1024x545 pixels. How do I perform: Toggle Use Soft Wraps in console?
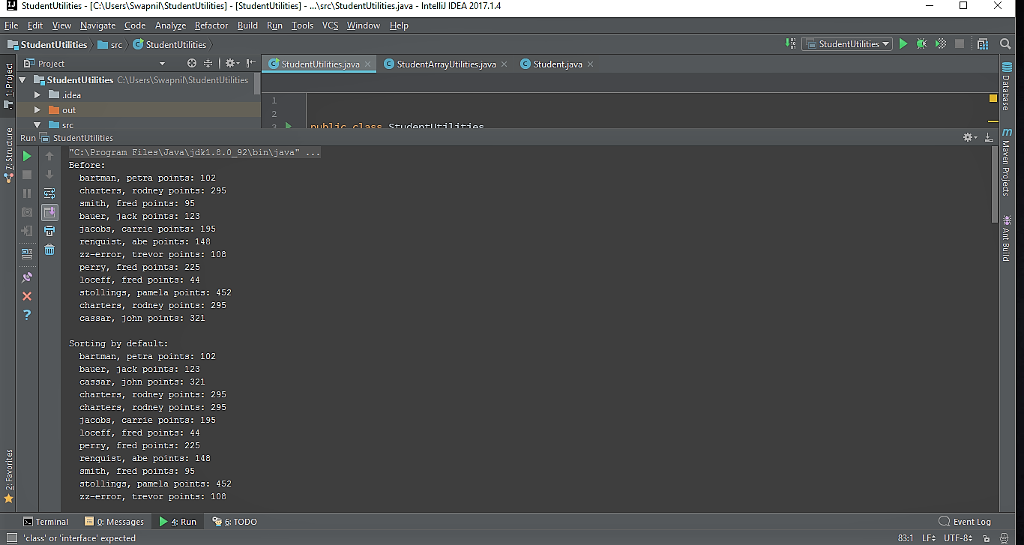click(x=50, y=193)
